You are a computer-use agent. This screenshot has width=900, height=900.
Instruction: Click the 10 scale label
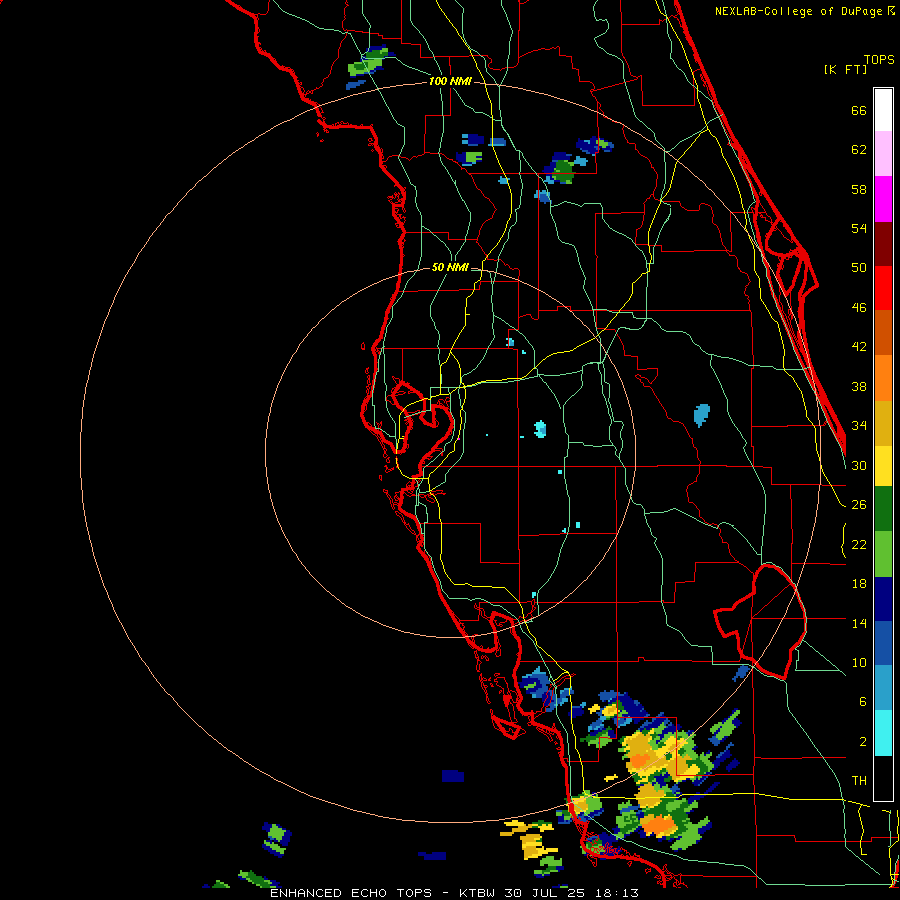click(859, 663)
